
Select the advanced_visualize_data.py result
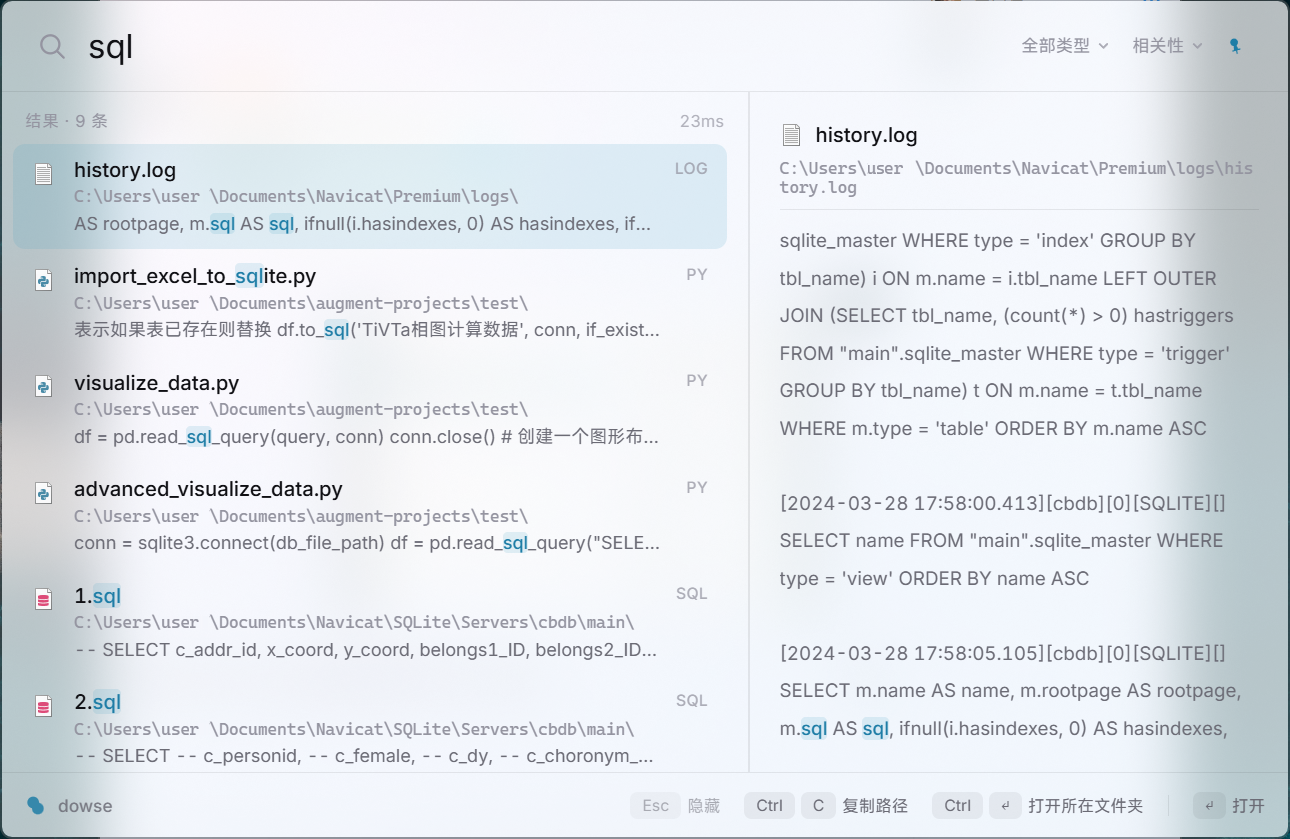pos(370,515)
